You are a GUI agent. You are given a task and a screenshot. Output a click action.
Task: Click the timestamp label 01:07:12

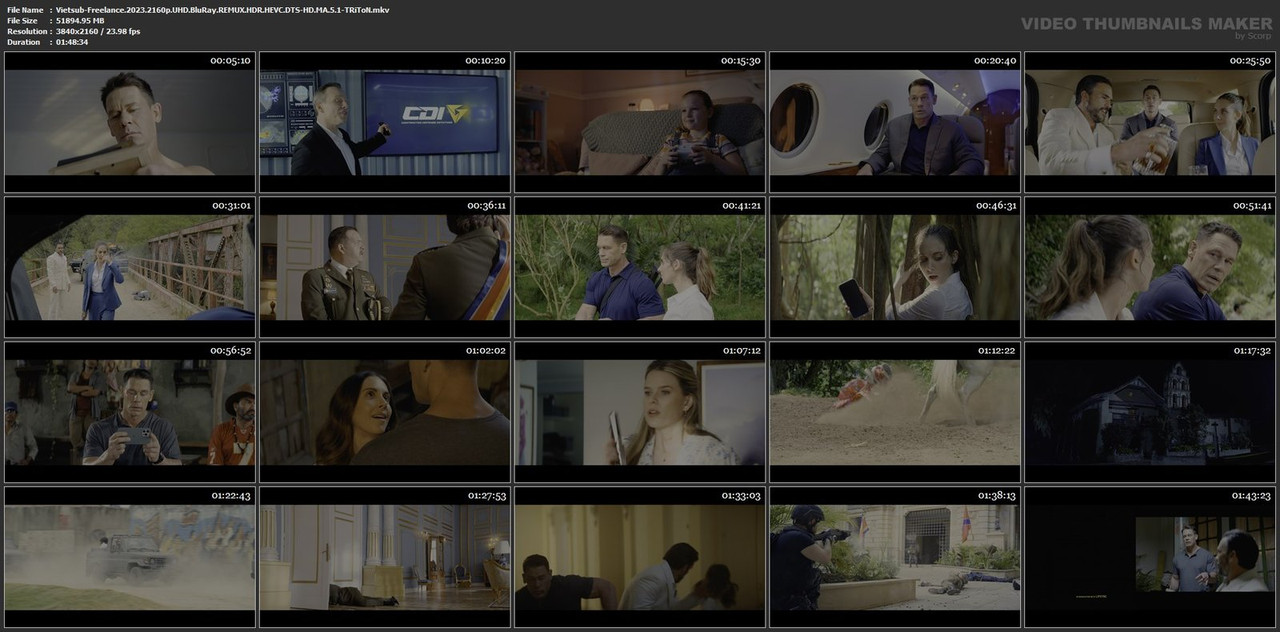[741, 351]
